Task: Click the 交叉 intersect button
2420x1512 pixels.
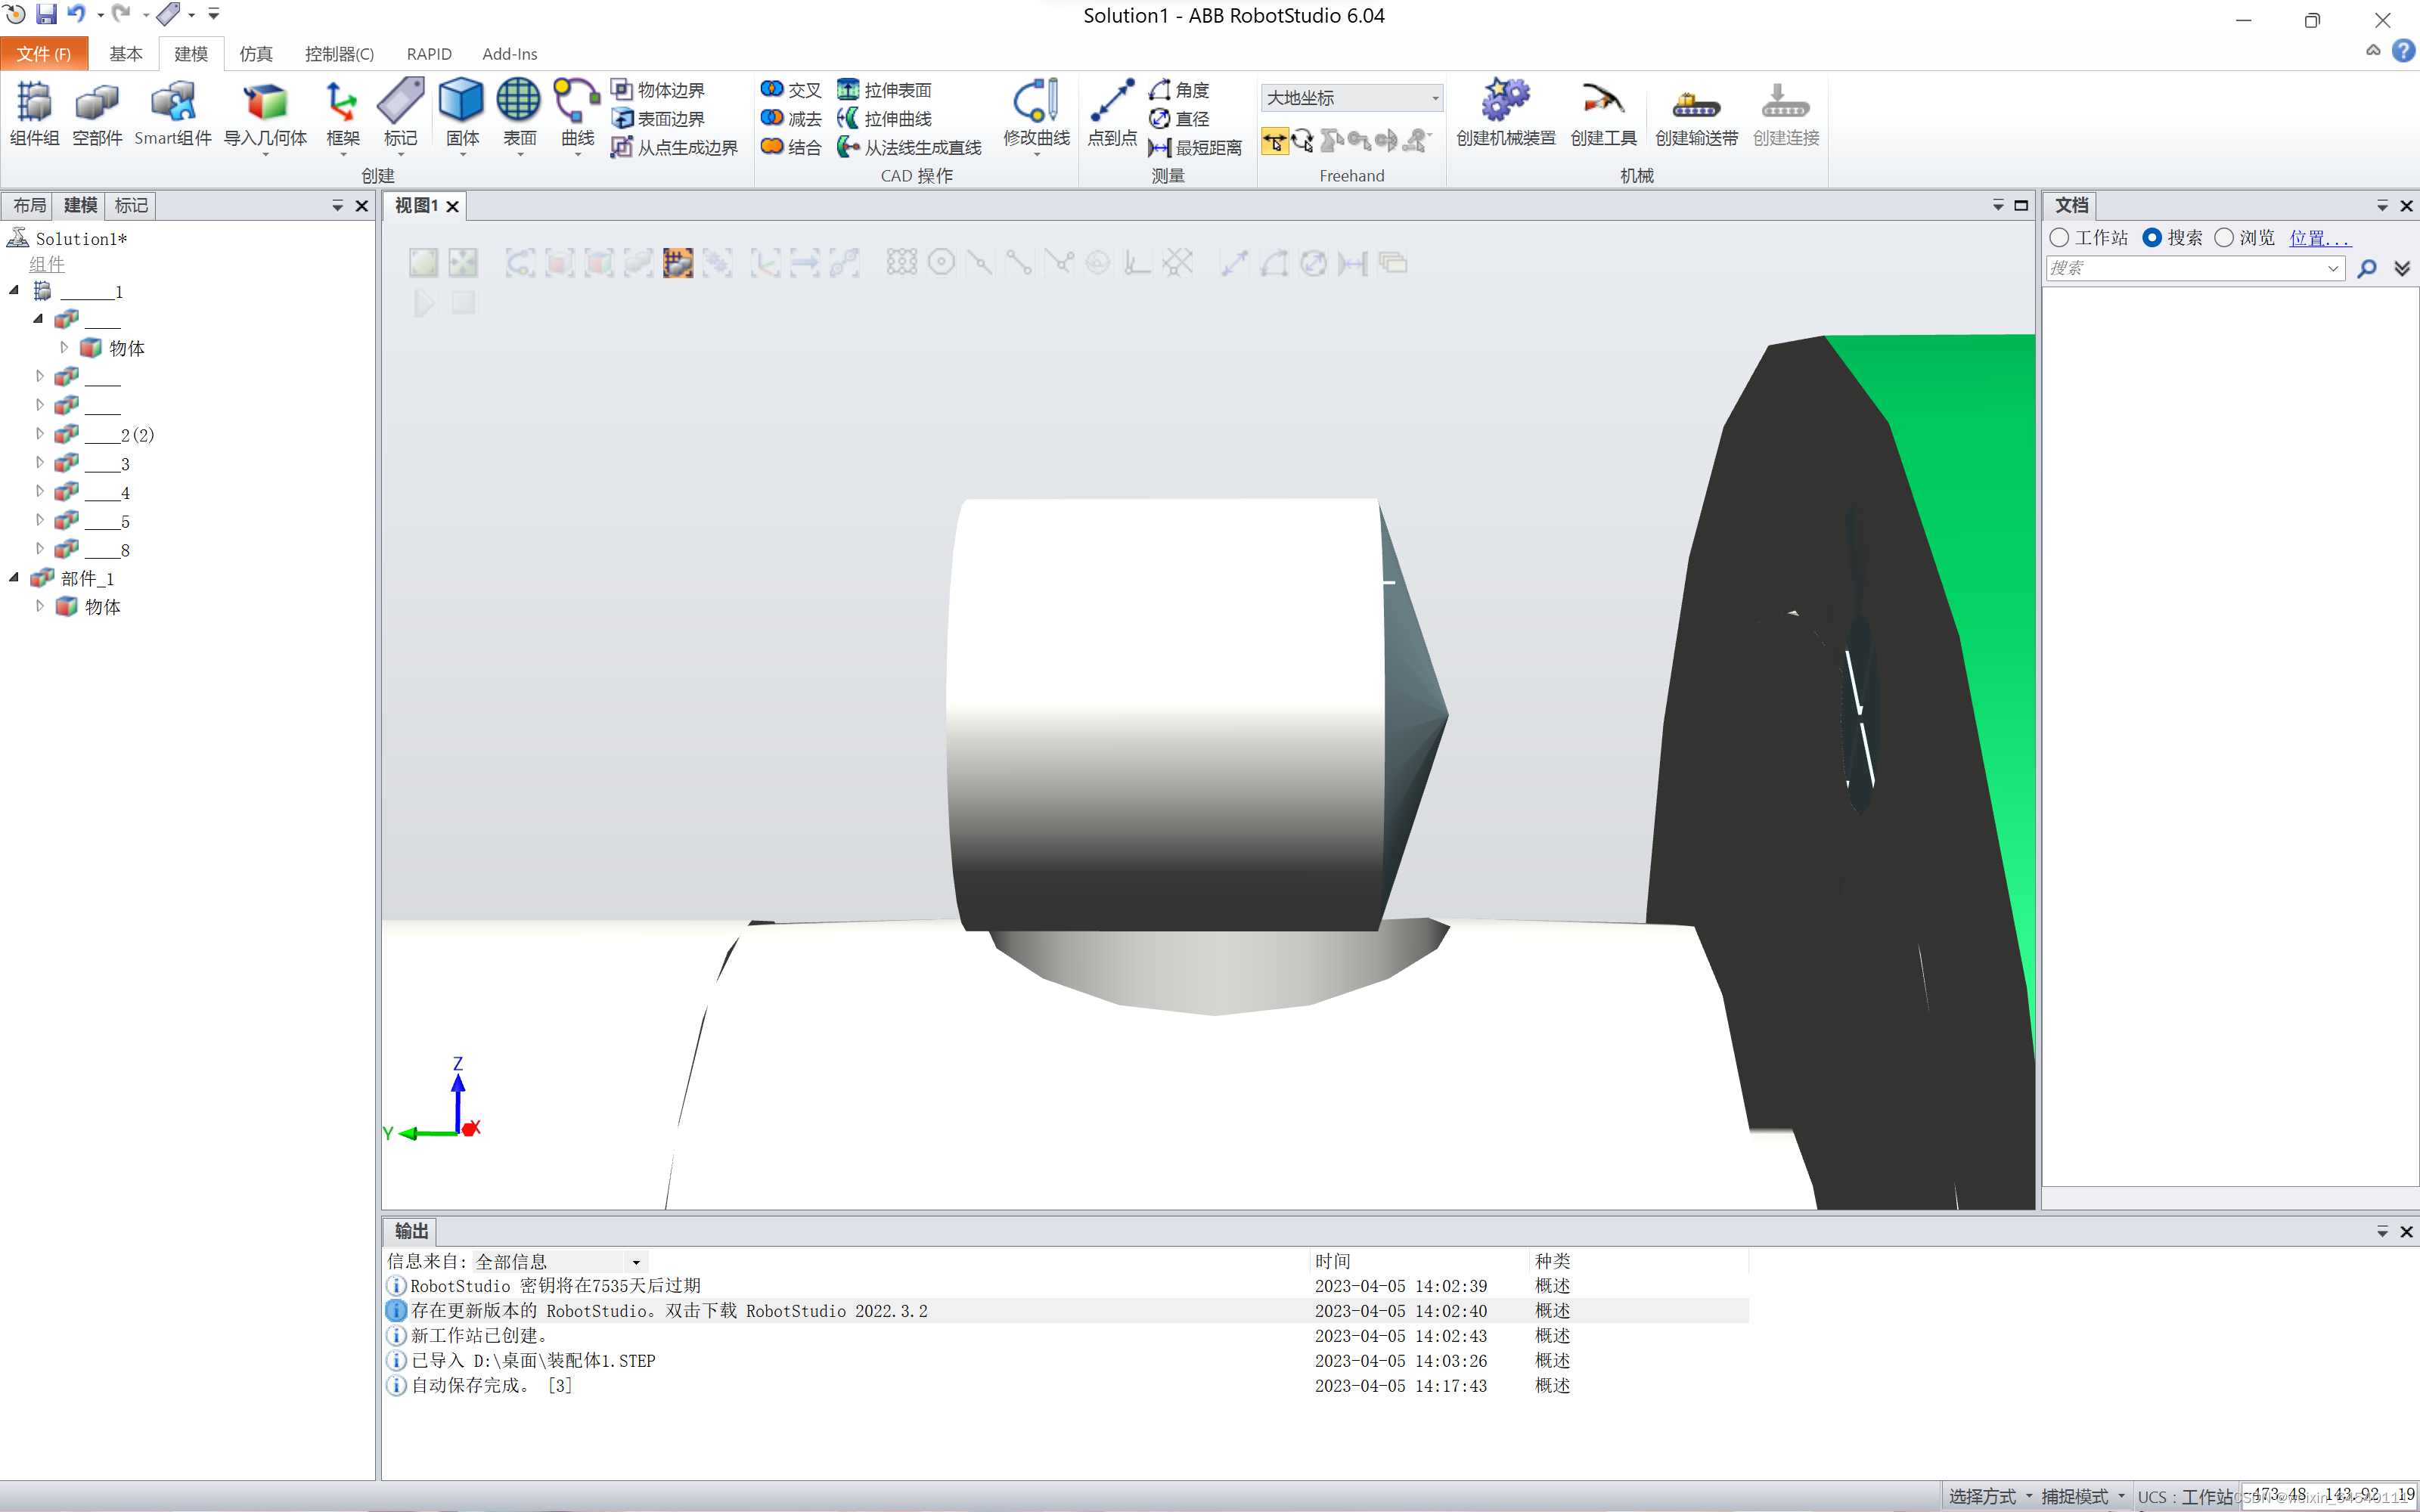Action: coord(790,90)
